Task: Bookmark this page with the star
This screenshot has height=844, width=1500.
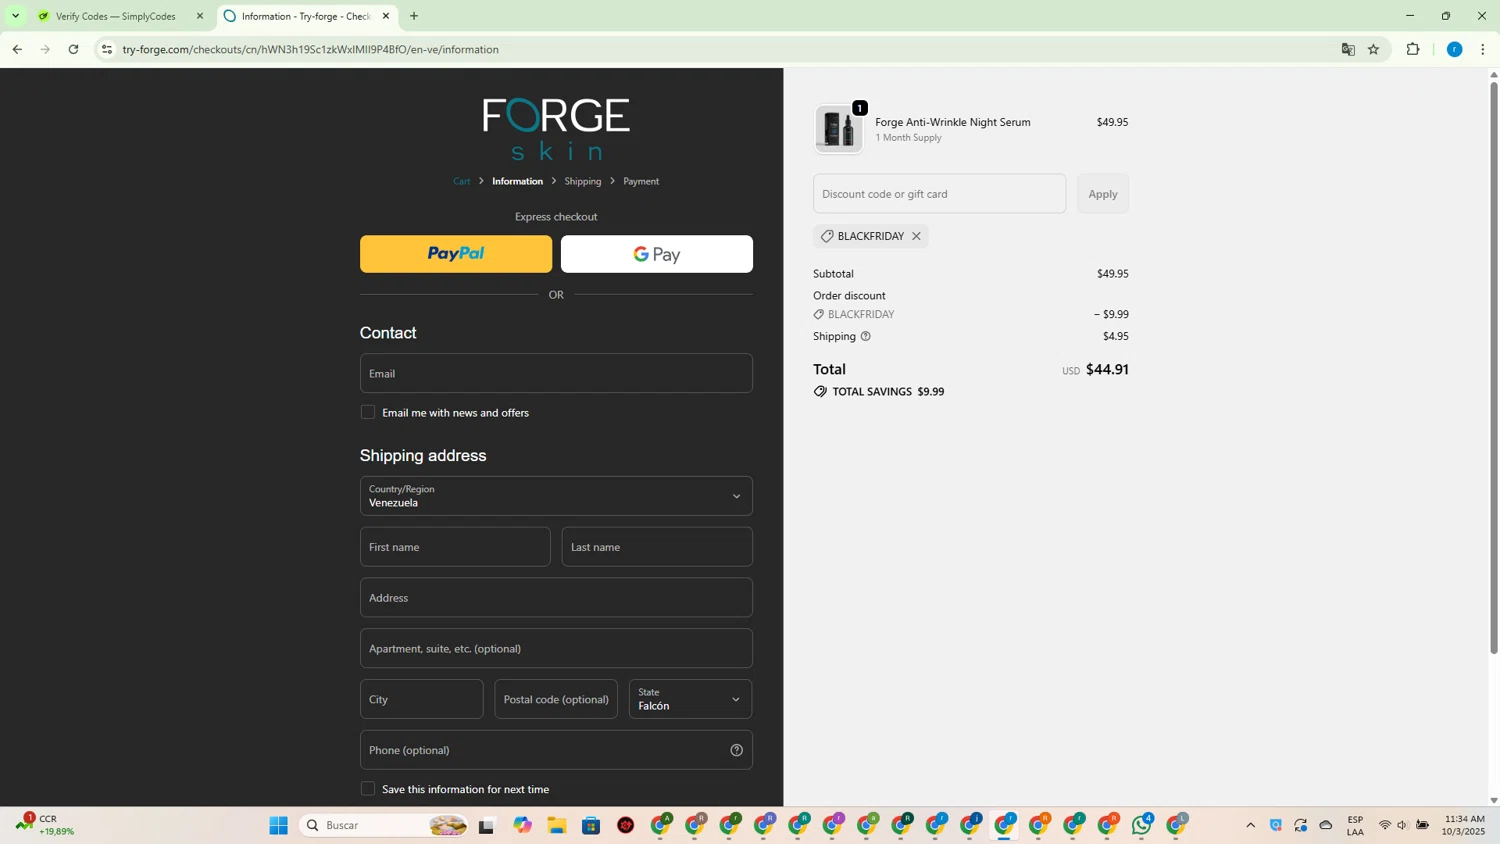Action: (x=1374, y=49)
